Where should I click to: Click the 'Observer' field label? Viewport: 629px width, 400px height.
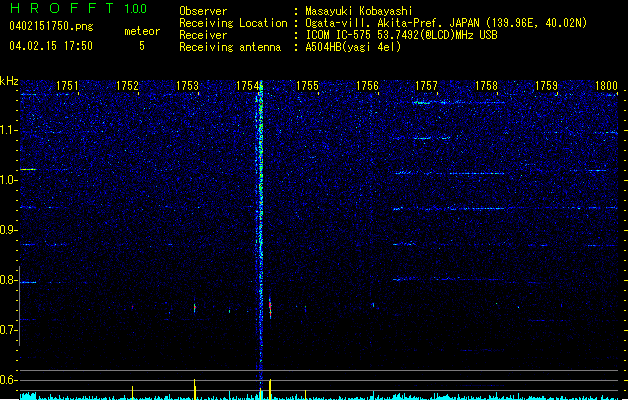pyautogui.click(x=203, y=11)
